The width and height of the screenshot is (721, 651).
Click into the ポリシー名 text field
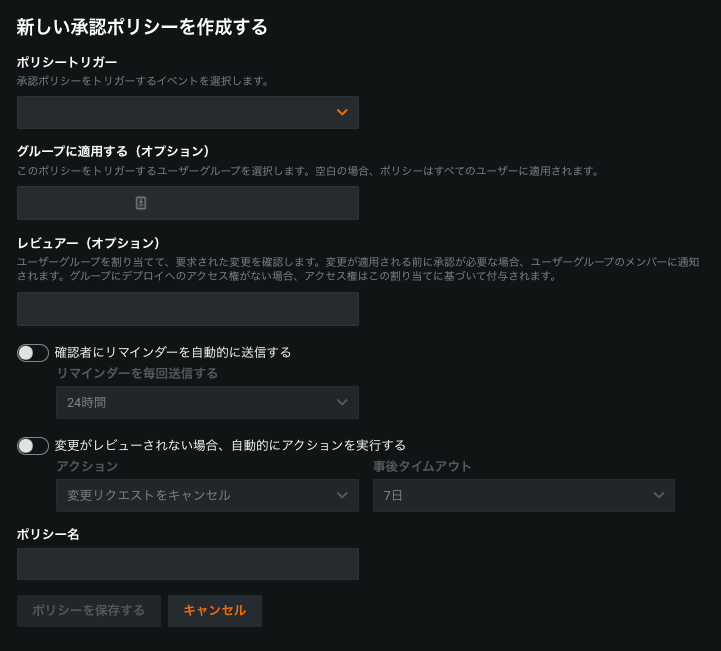(187, 564)
